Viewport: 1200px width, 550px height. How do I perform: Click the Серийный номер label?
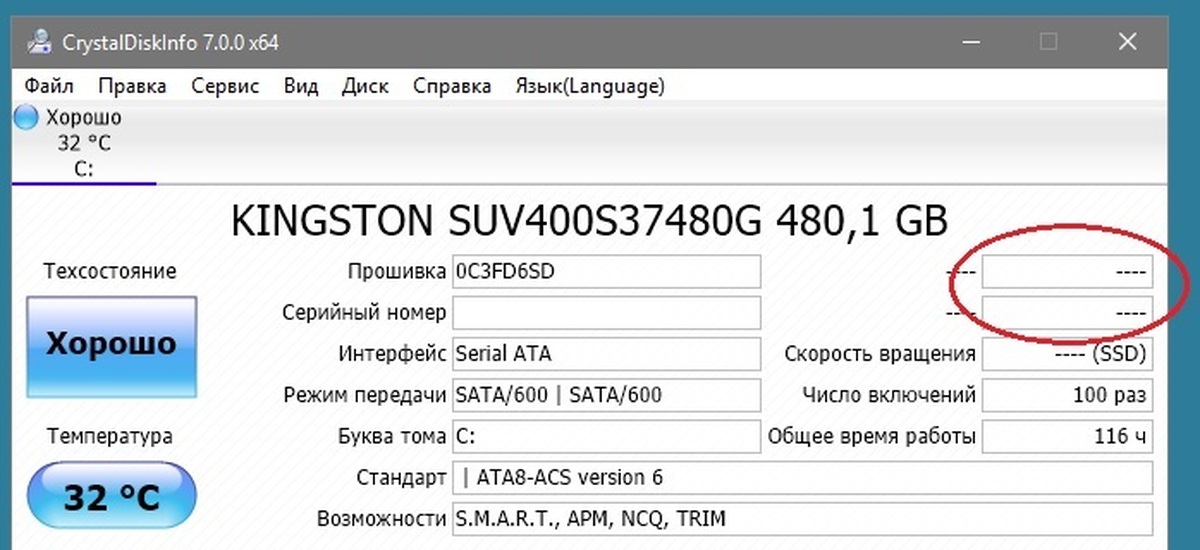(x=364, y=312)
